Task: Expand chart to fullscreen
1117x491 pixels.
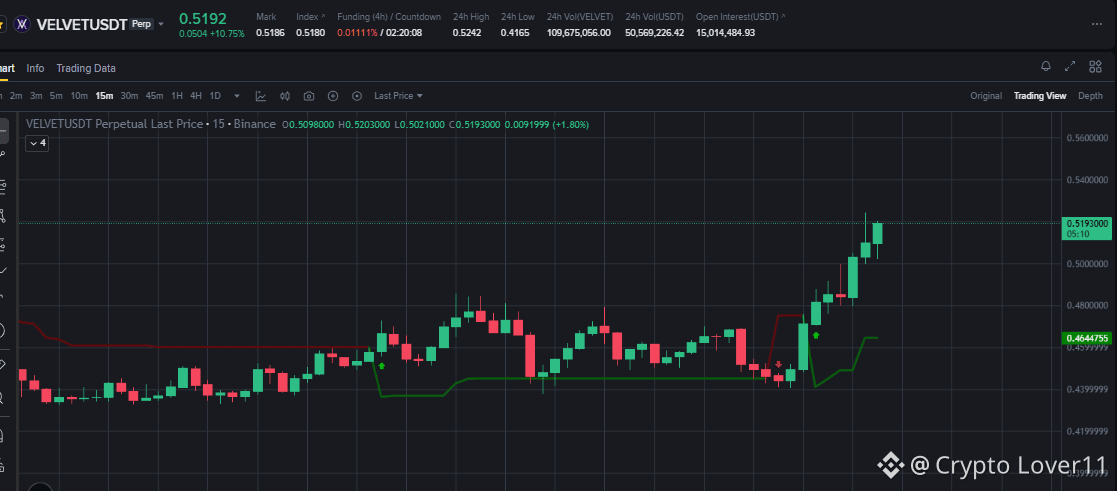Action: coord(1070,67)
